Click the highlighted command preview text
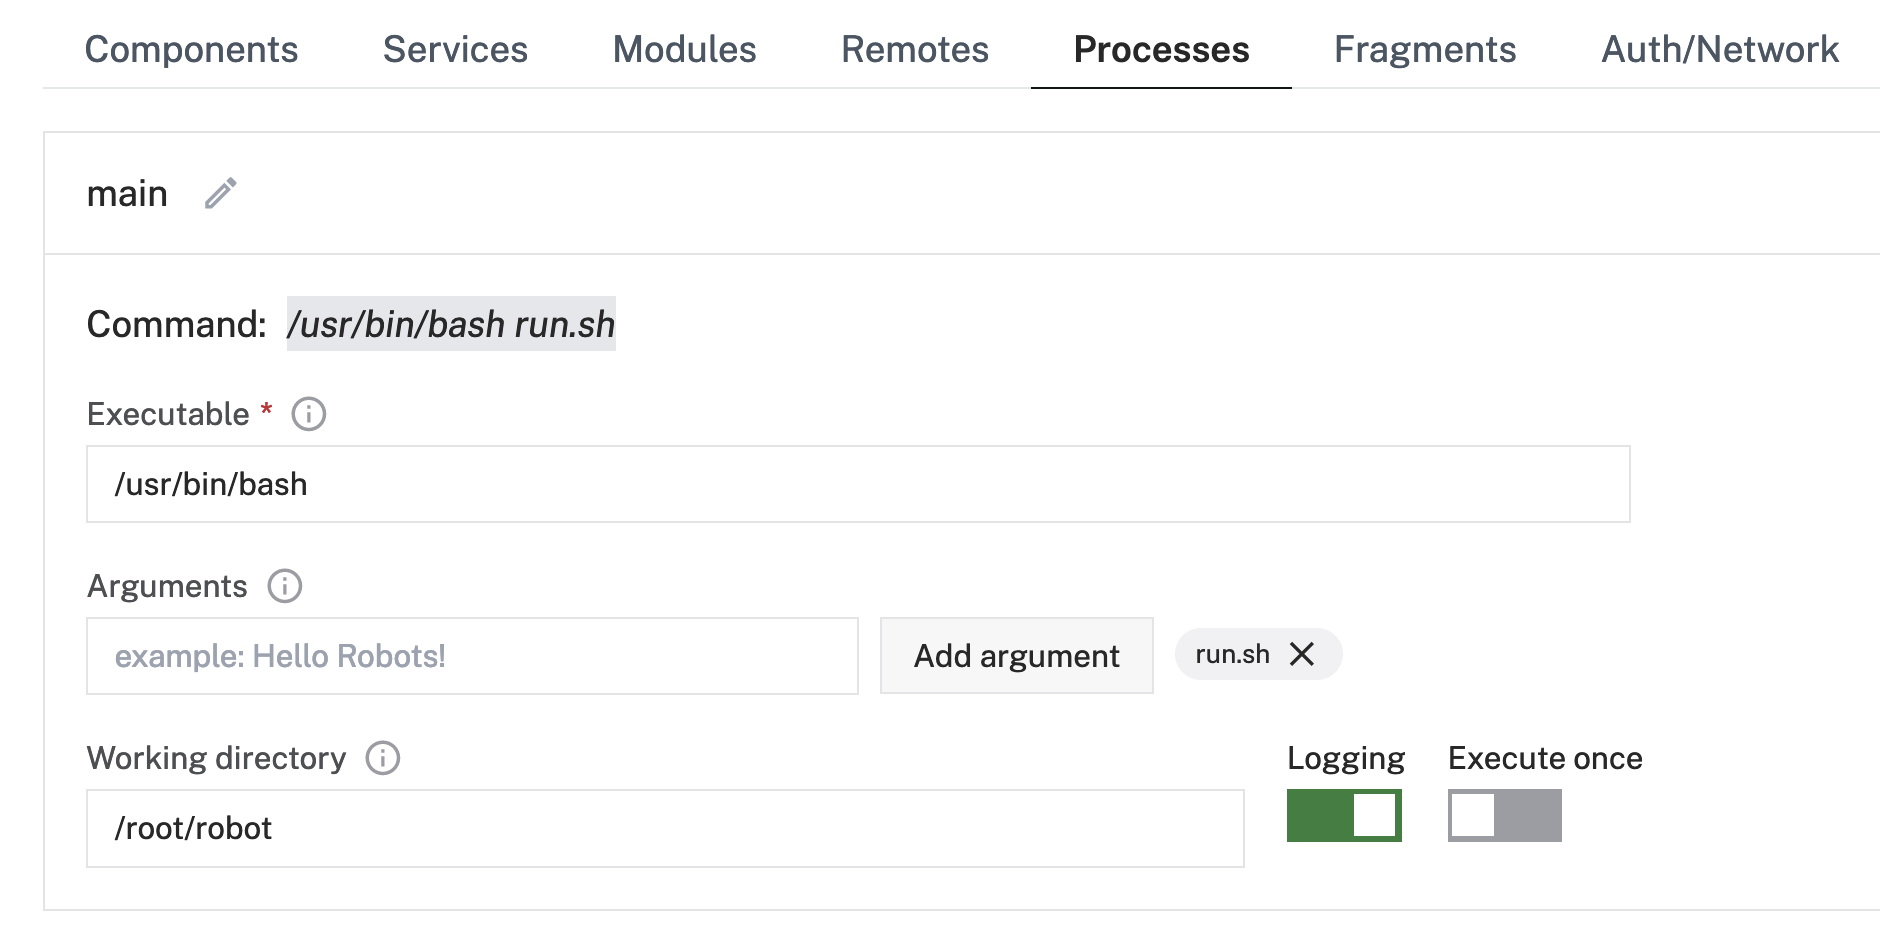The image size is (1880, 946). (451, 324)
